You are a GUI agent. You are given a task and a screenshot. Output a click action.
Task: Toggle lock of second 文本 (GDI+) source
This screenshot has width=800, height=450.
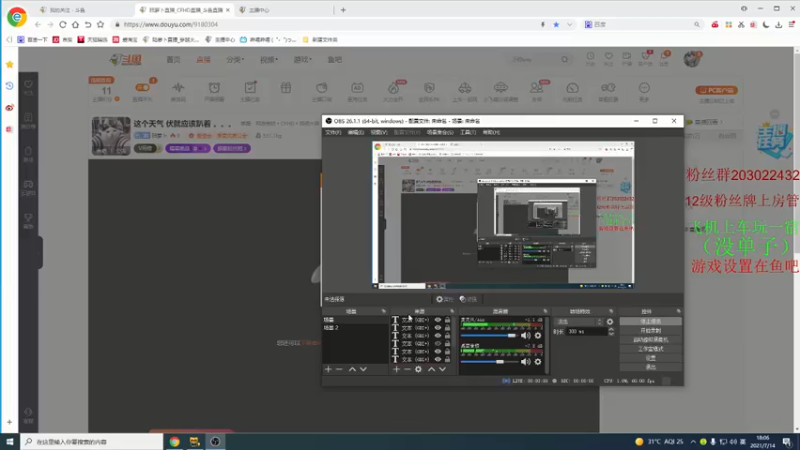[447, 328]
